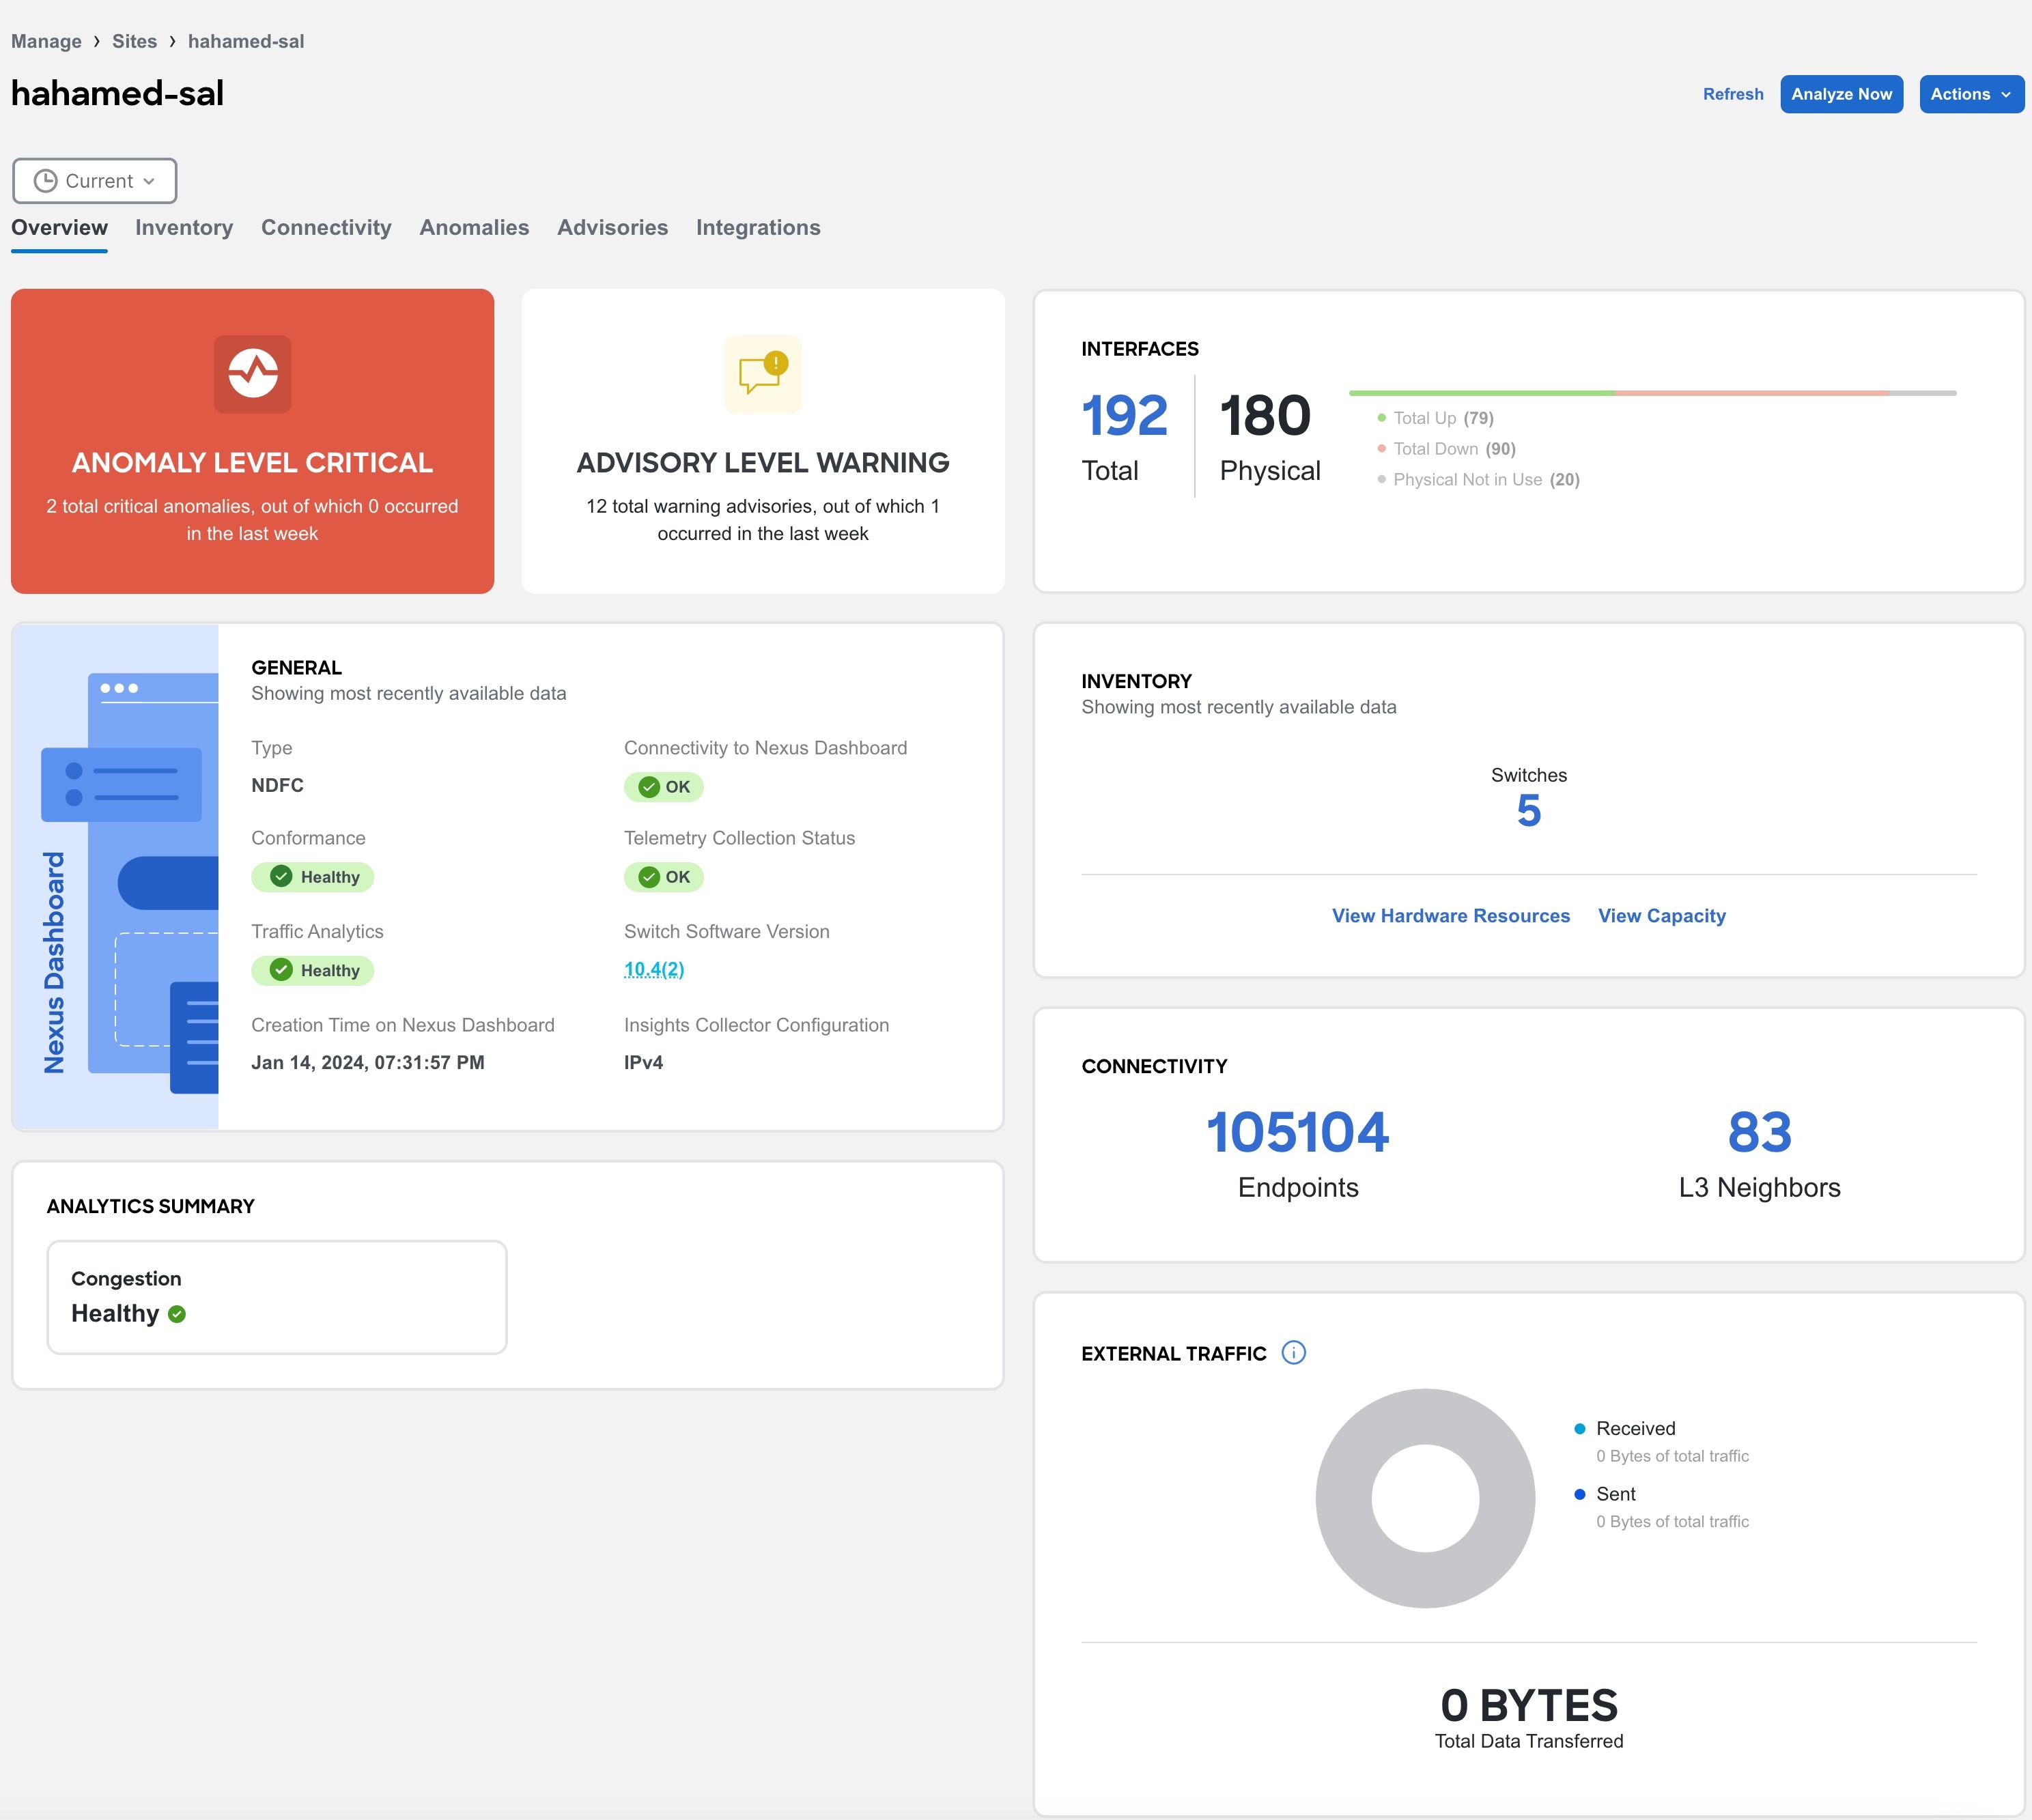Click the Advisory Level Warning icon
Screen dimensions: 2032x1820
tap(764, 374)
